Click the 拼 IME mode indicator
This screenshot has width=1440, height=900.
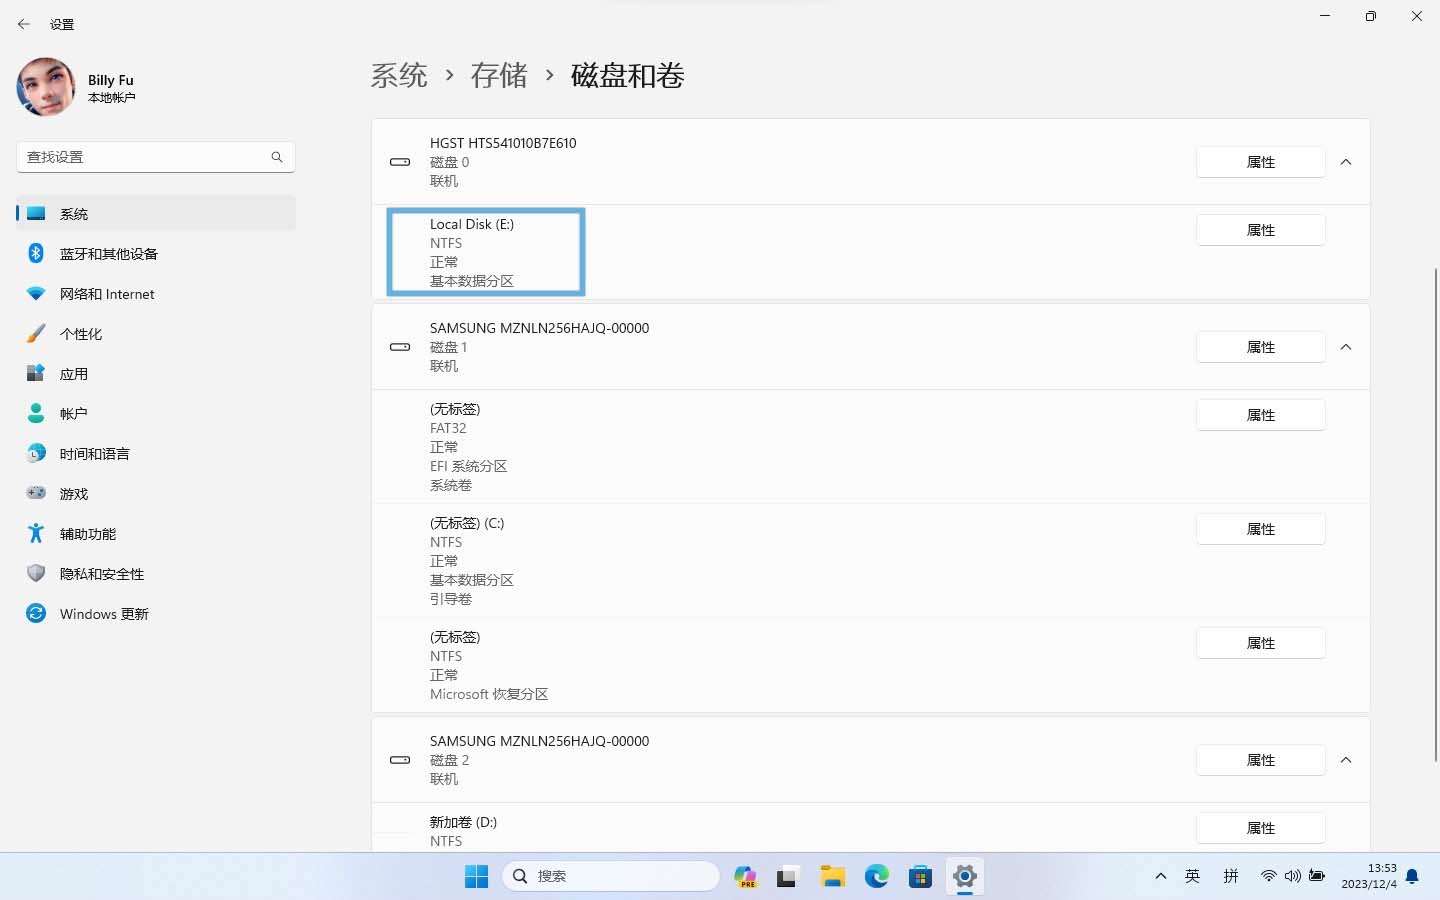[x=1231, y=876]
